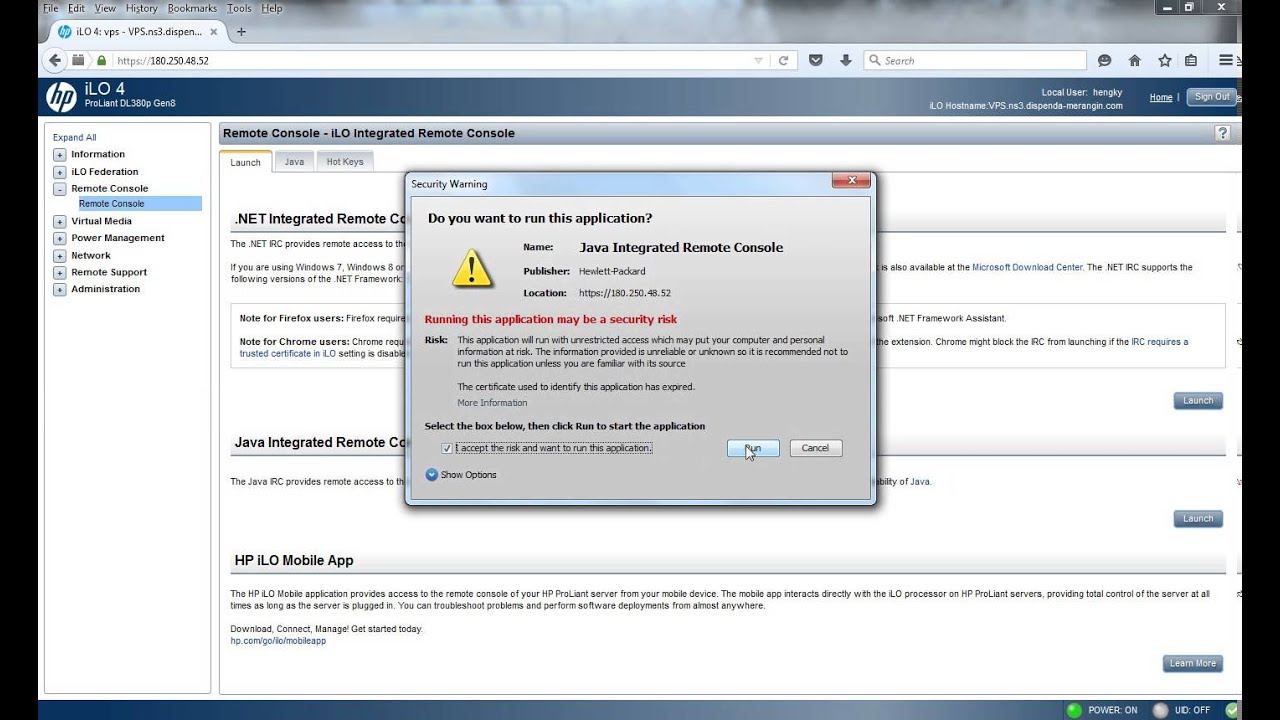Open a new browser tab with plus
Viewport: 1280px width, 720px height.
[241, 31]
